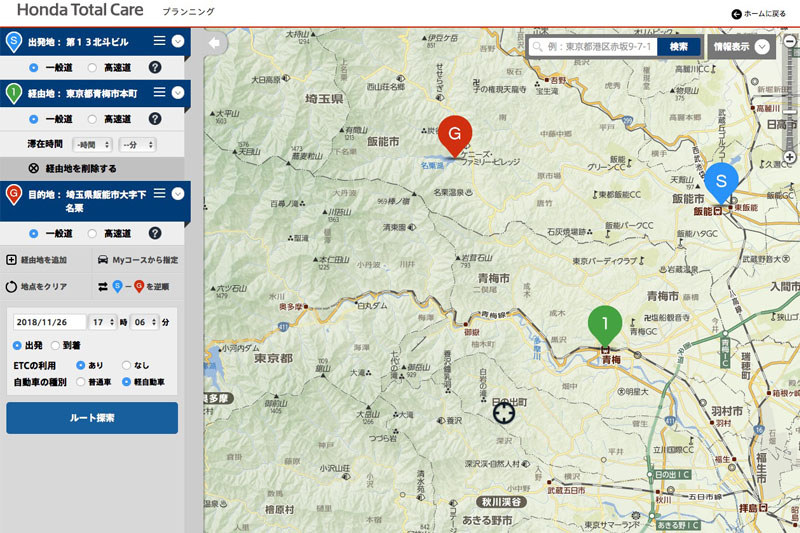Expand the 出発地 chevron dropdown
Screen dimensions: 800x533
point(178,41)
